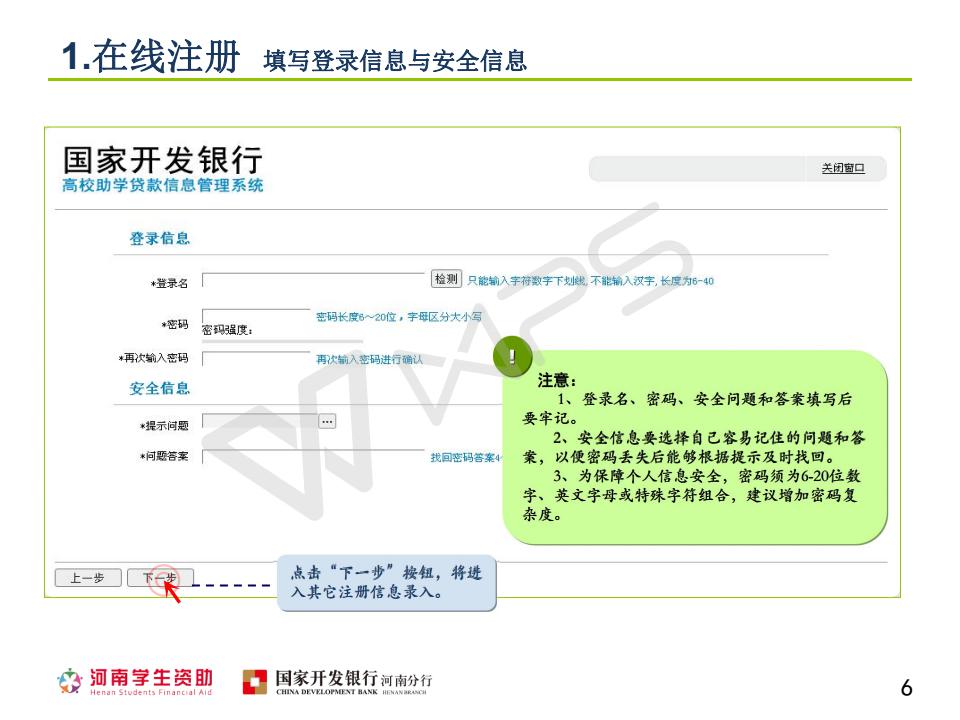
Task: Click the 高校助学贷款信息管理系统 subtitle
Action: [163, 186]
